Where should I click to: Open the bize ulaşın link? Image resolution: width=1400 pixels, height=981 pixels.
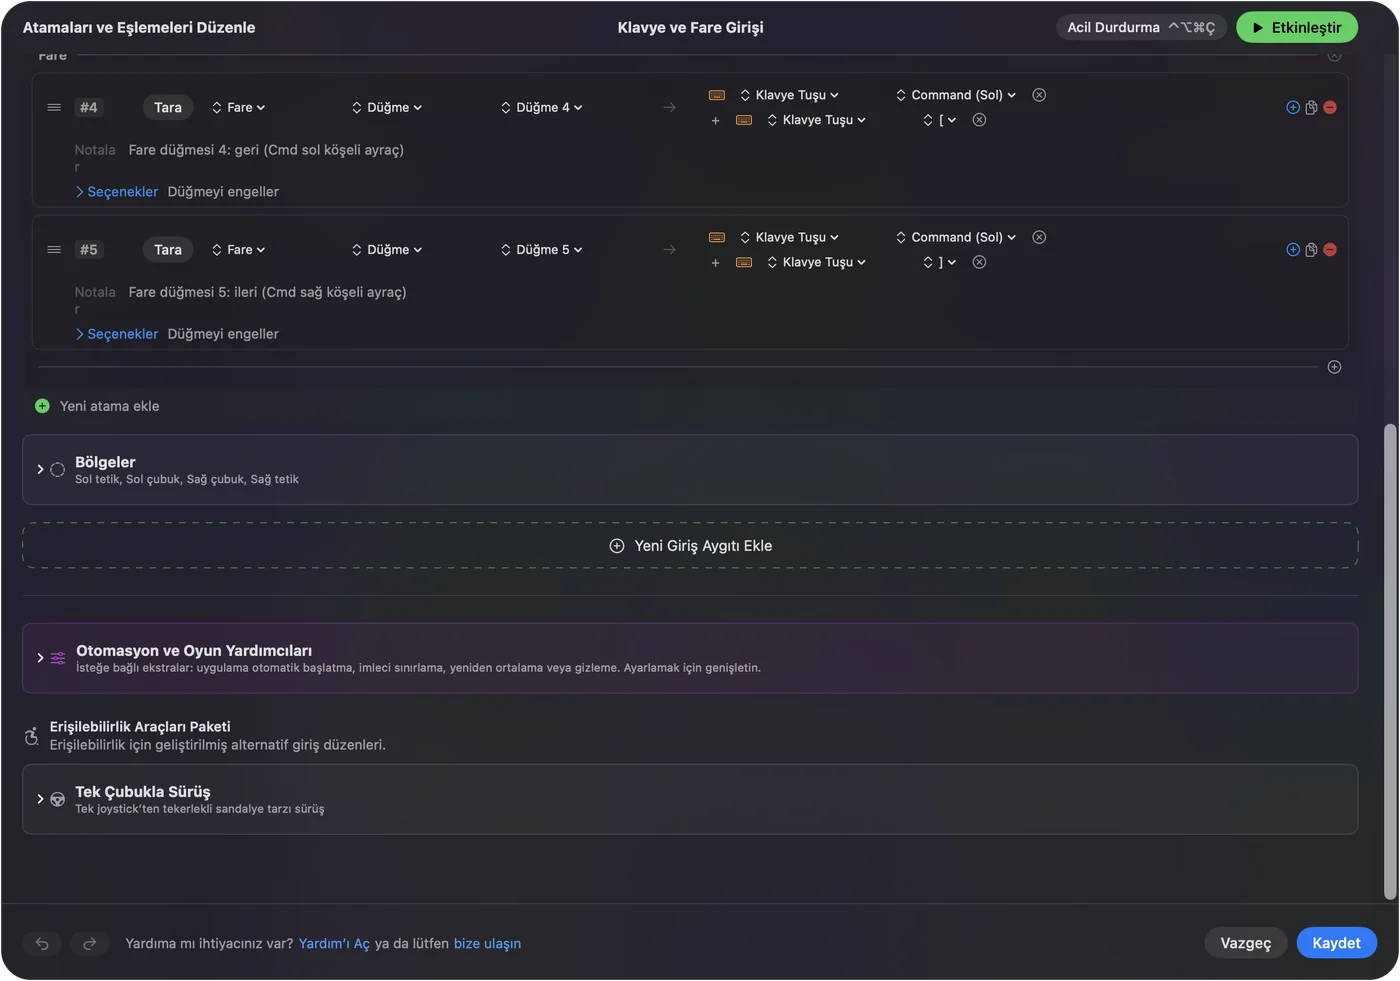coord(487,944)
